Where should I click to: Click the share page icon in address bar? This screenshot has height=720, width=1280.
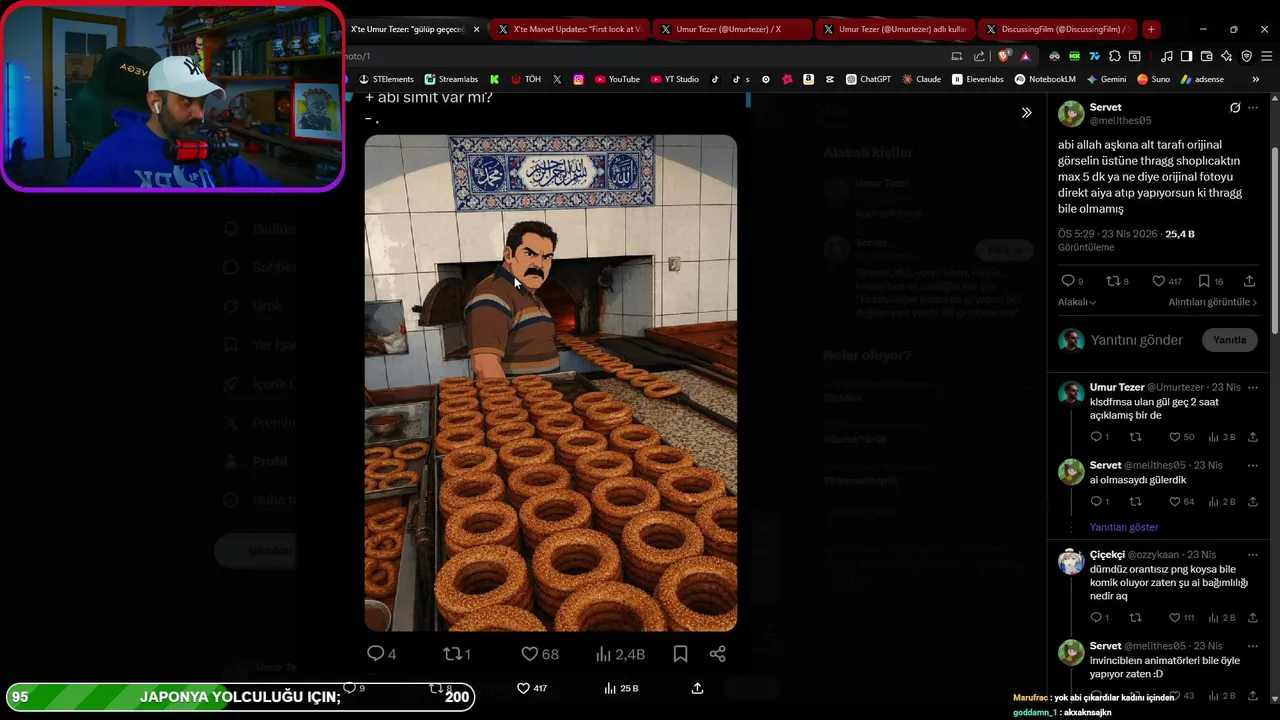click(x=979, y=56)
